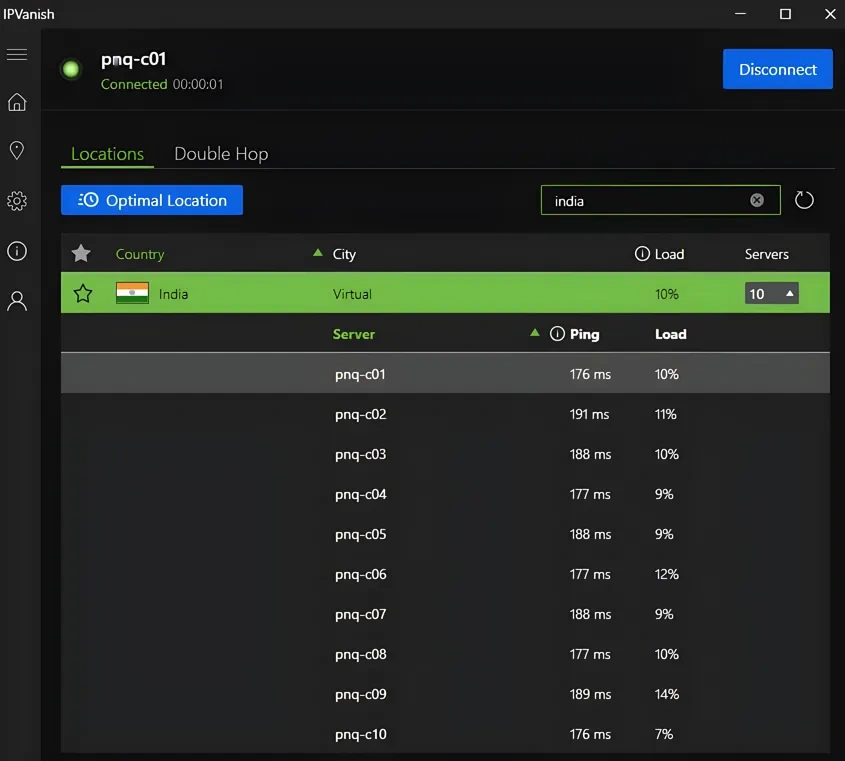Click the 14% load value
Screen dimensions: 845x761
667,694
